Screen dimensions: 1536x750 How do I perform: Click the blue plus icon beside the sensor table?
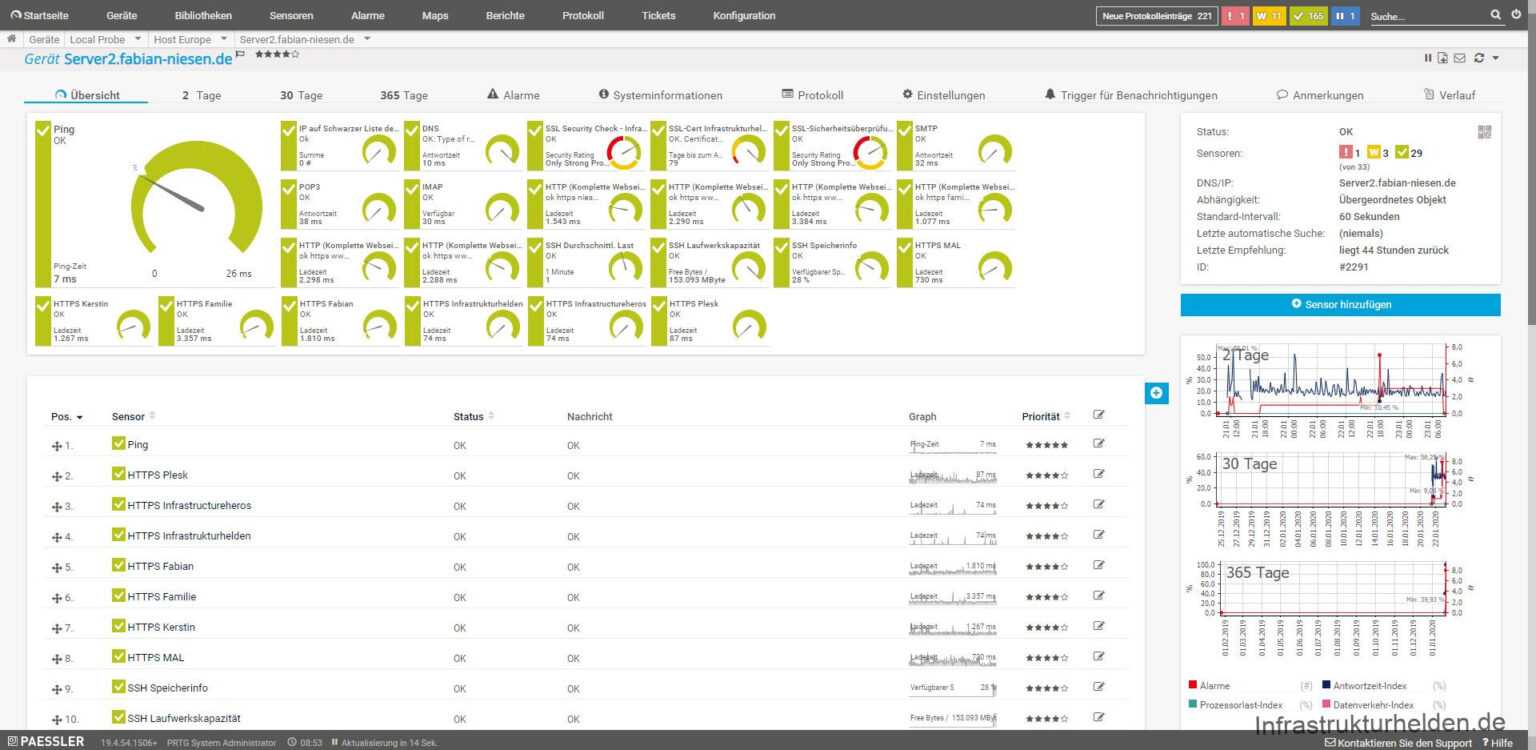point(1156,393)
